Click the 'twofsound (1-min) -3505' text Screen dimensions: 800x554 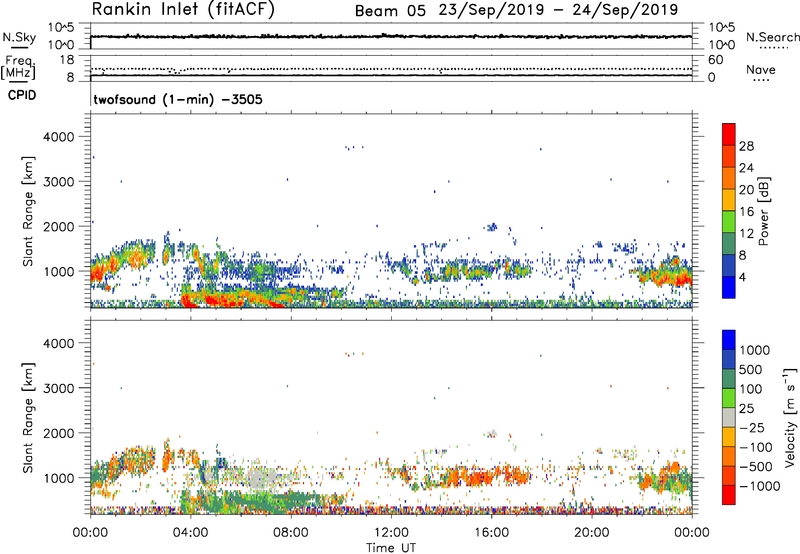[x=178, y=99]
